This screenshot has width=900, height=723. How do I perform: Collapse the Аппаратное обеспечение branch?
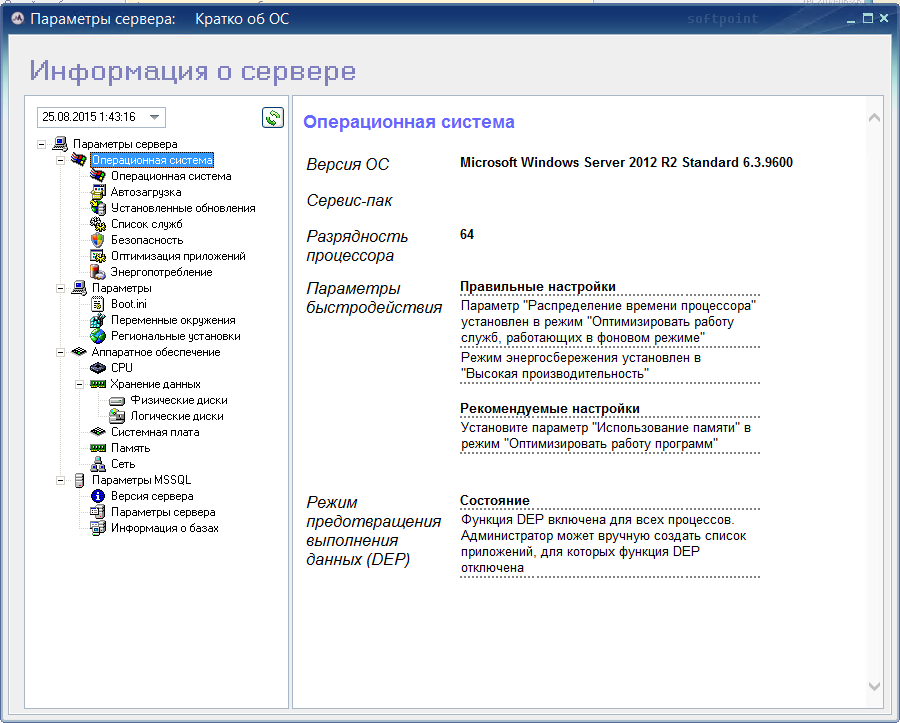click(x=60, y=352)
